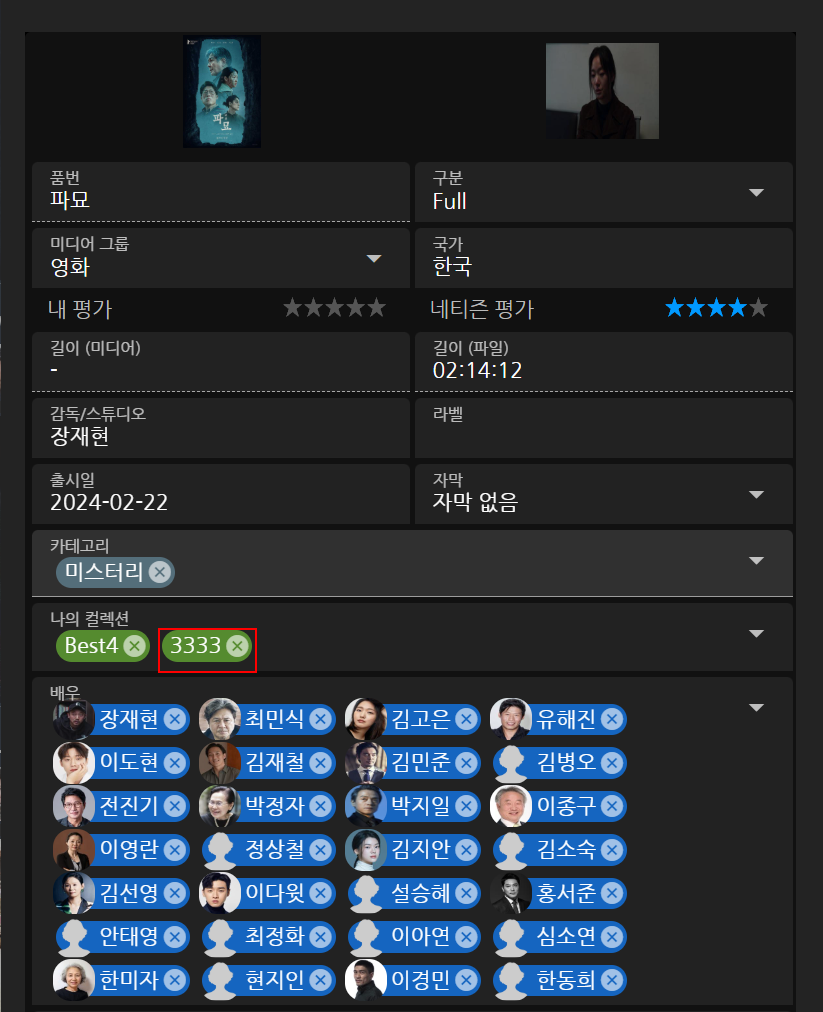This screenshot has height=1012, width=823.
Task: Click the 파묘 movie poster thumbnail
Action: (222, 92)
